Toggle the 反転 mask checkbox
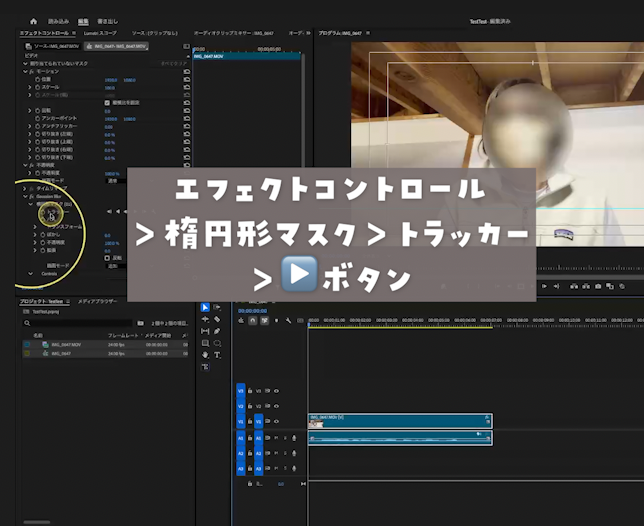 [108, 256]
